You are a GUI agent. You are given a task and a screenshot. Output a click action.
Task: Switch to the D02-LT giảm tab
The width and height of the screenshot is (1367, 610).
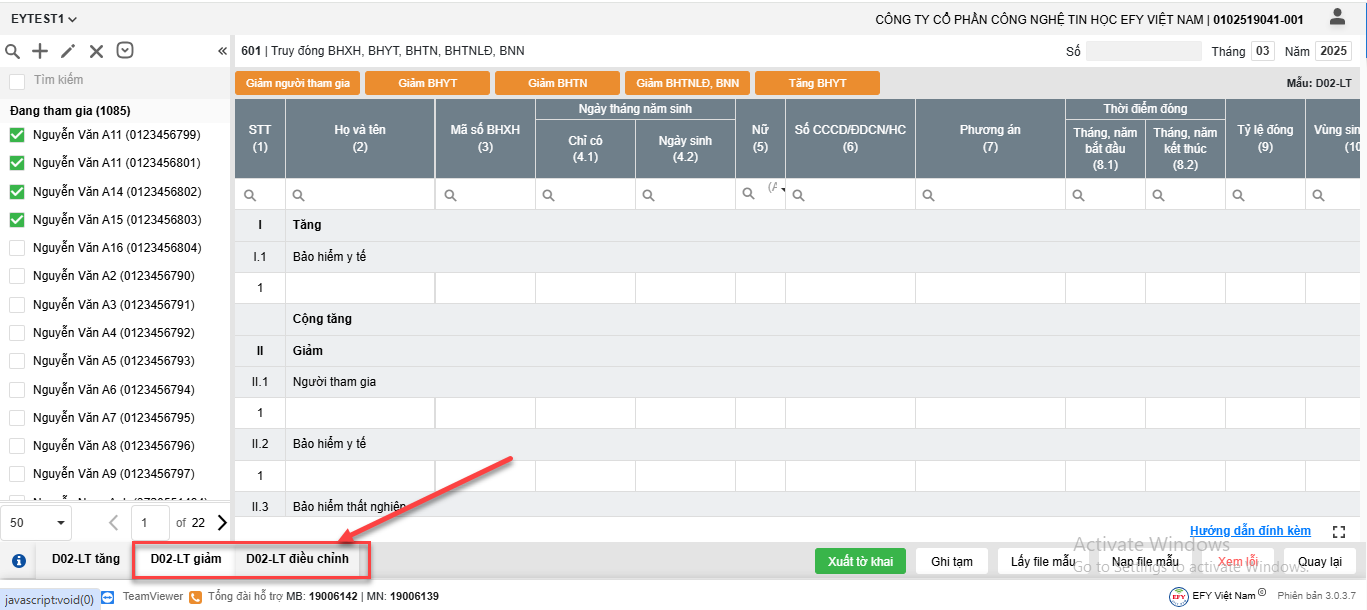(185, 559)
